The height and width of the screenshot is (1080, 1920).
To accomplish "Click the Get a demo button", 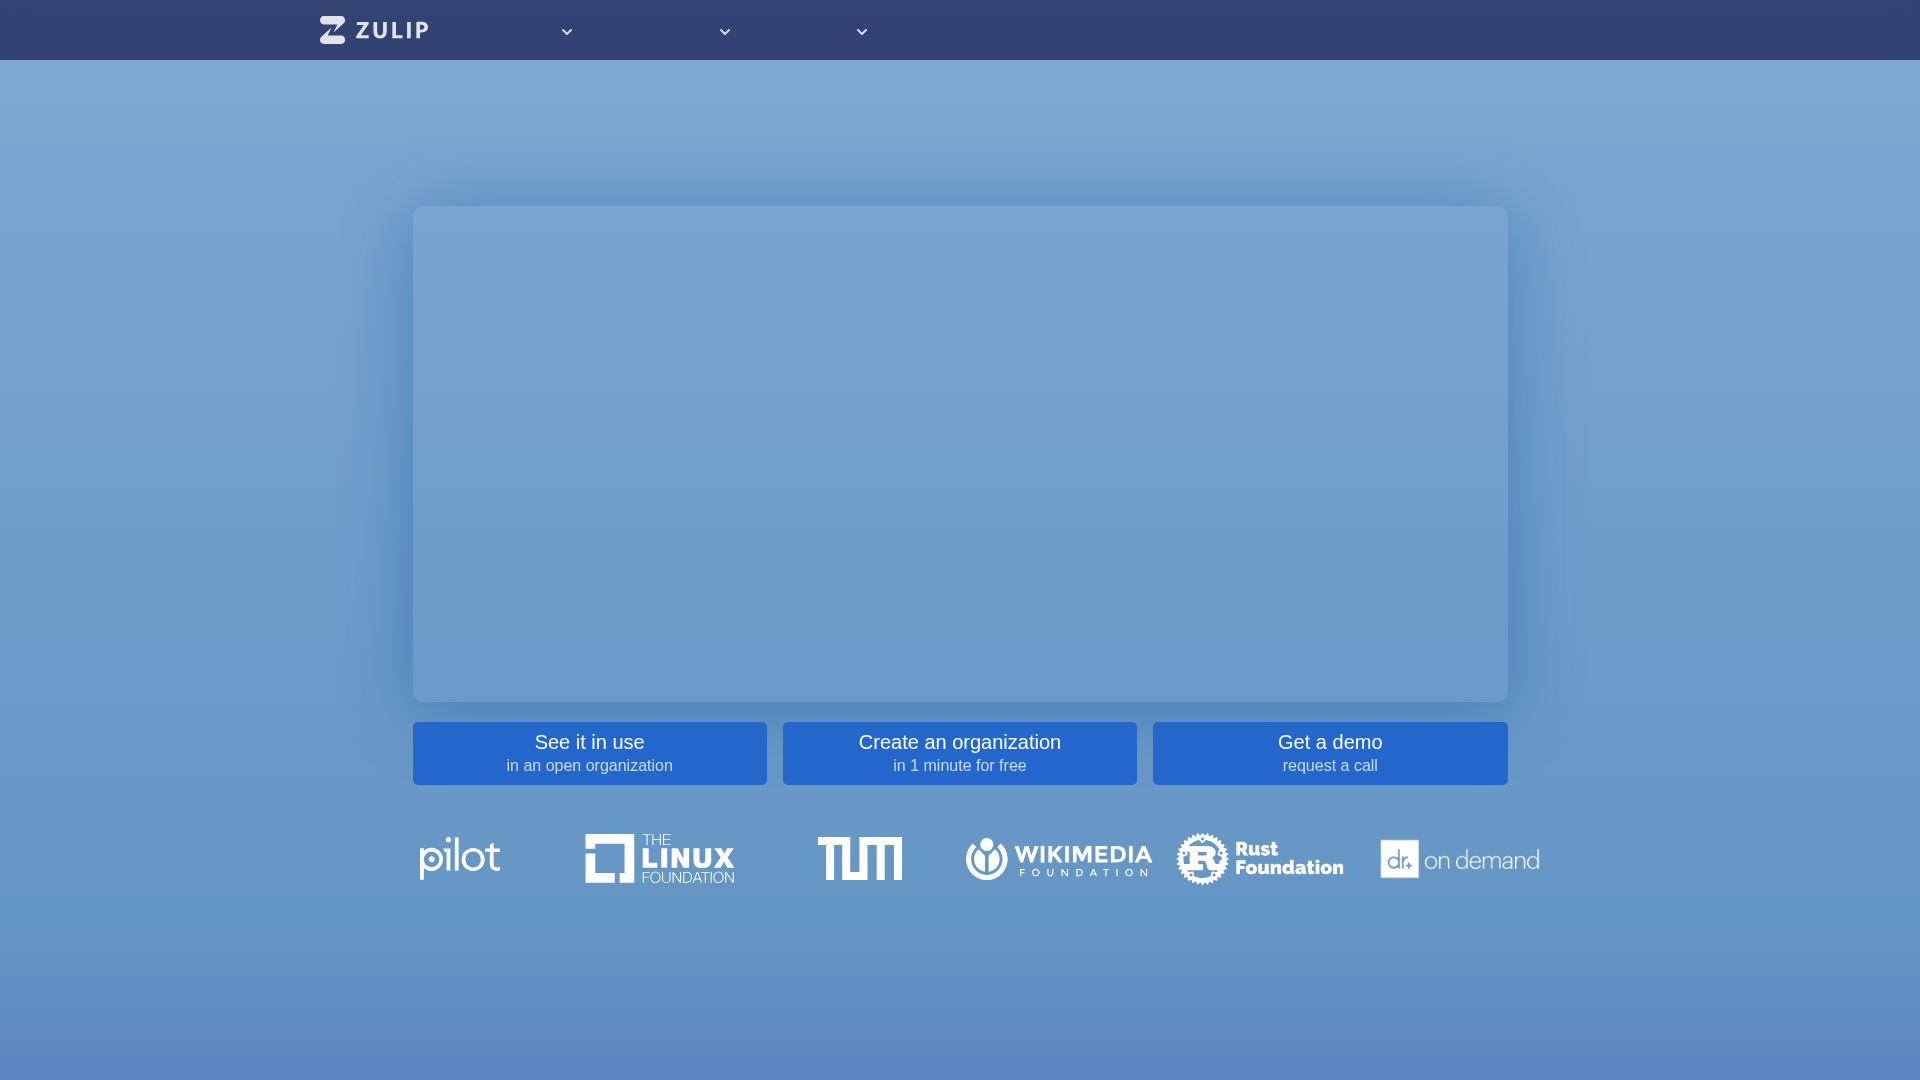I will pos(1330,753).
